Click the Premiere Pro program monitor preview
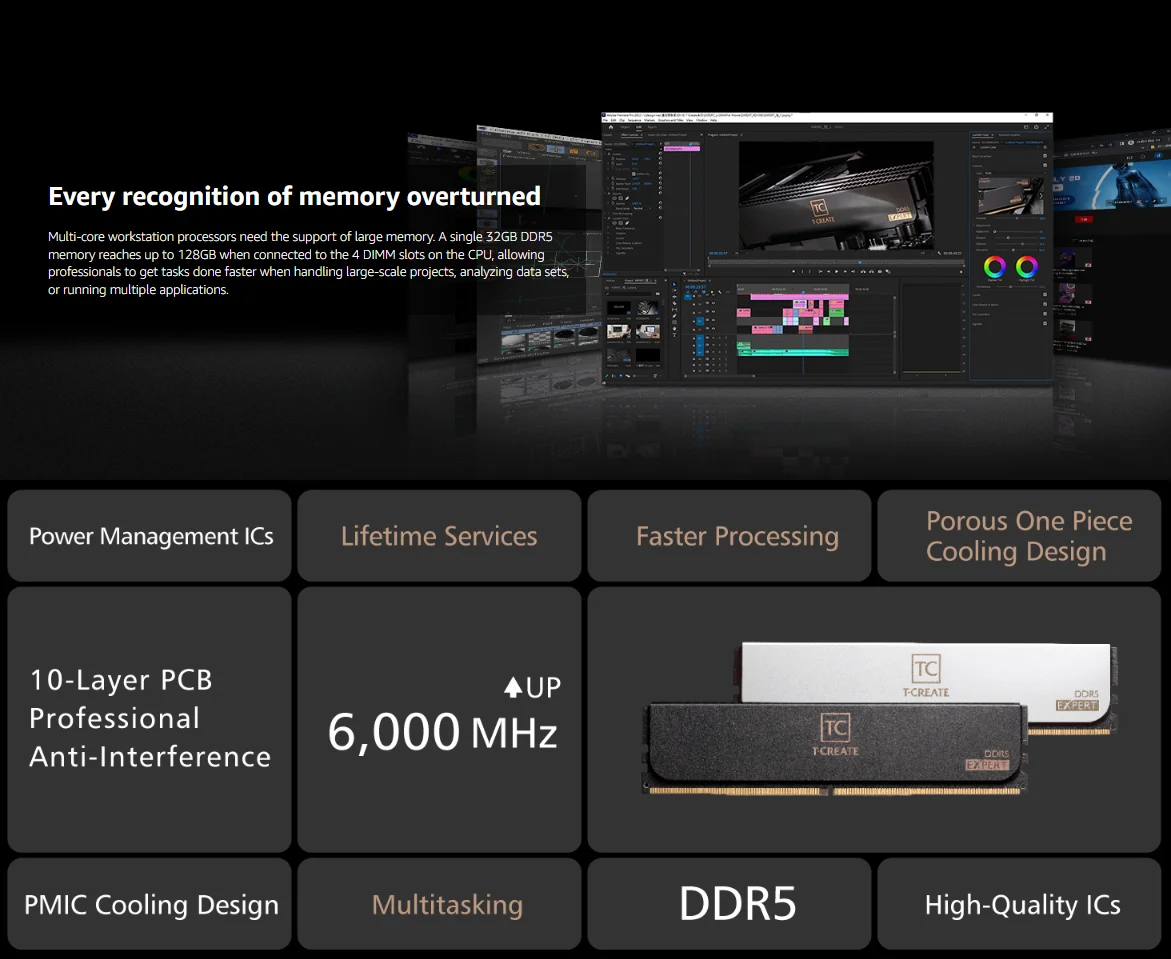 point(836,196)
